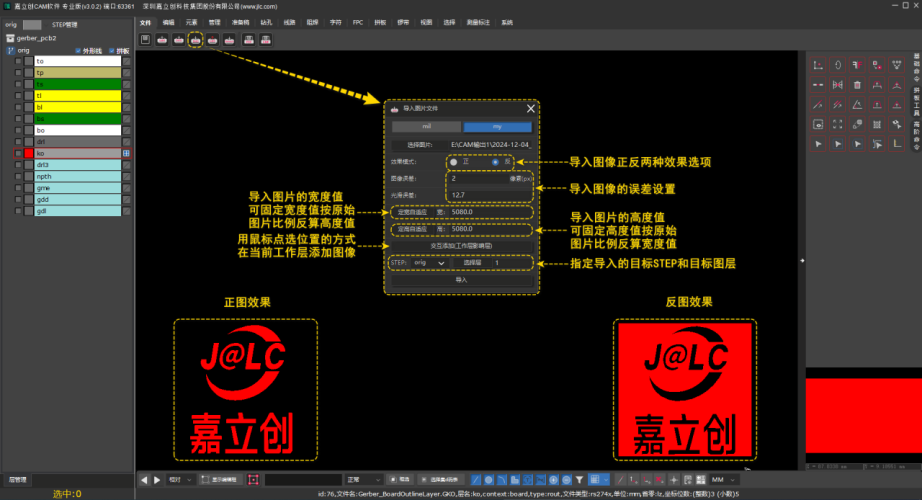Select the orig step tree item

(x=23, y=50)
